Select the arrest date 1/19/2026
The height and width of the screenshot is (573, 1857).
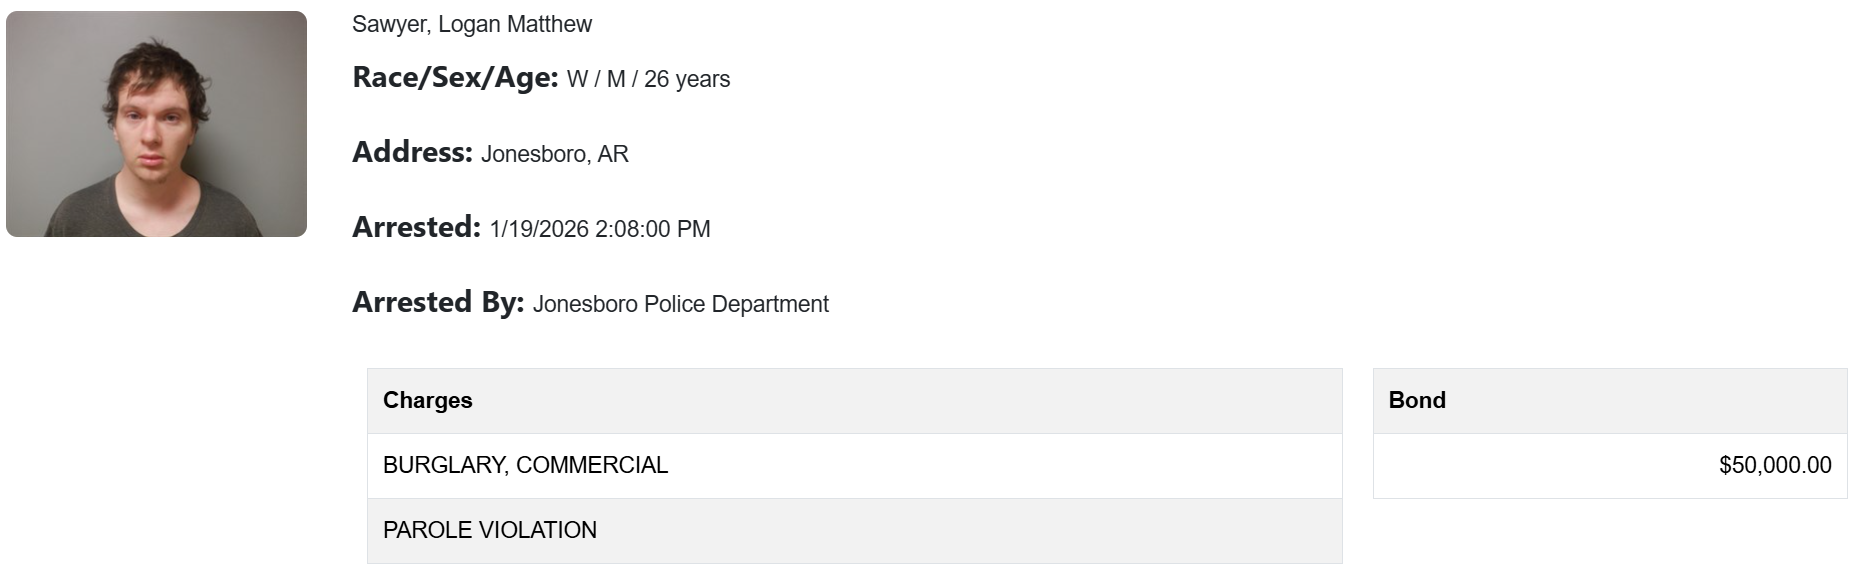[539, 229]
